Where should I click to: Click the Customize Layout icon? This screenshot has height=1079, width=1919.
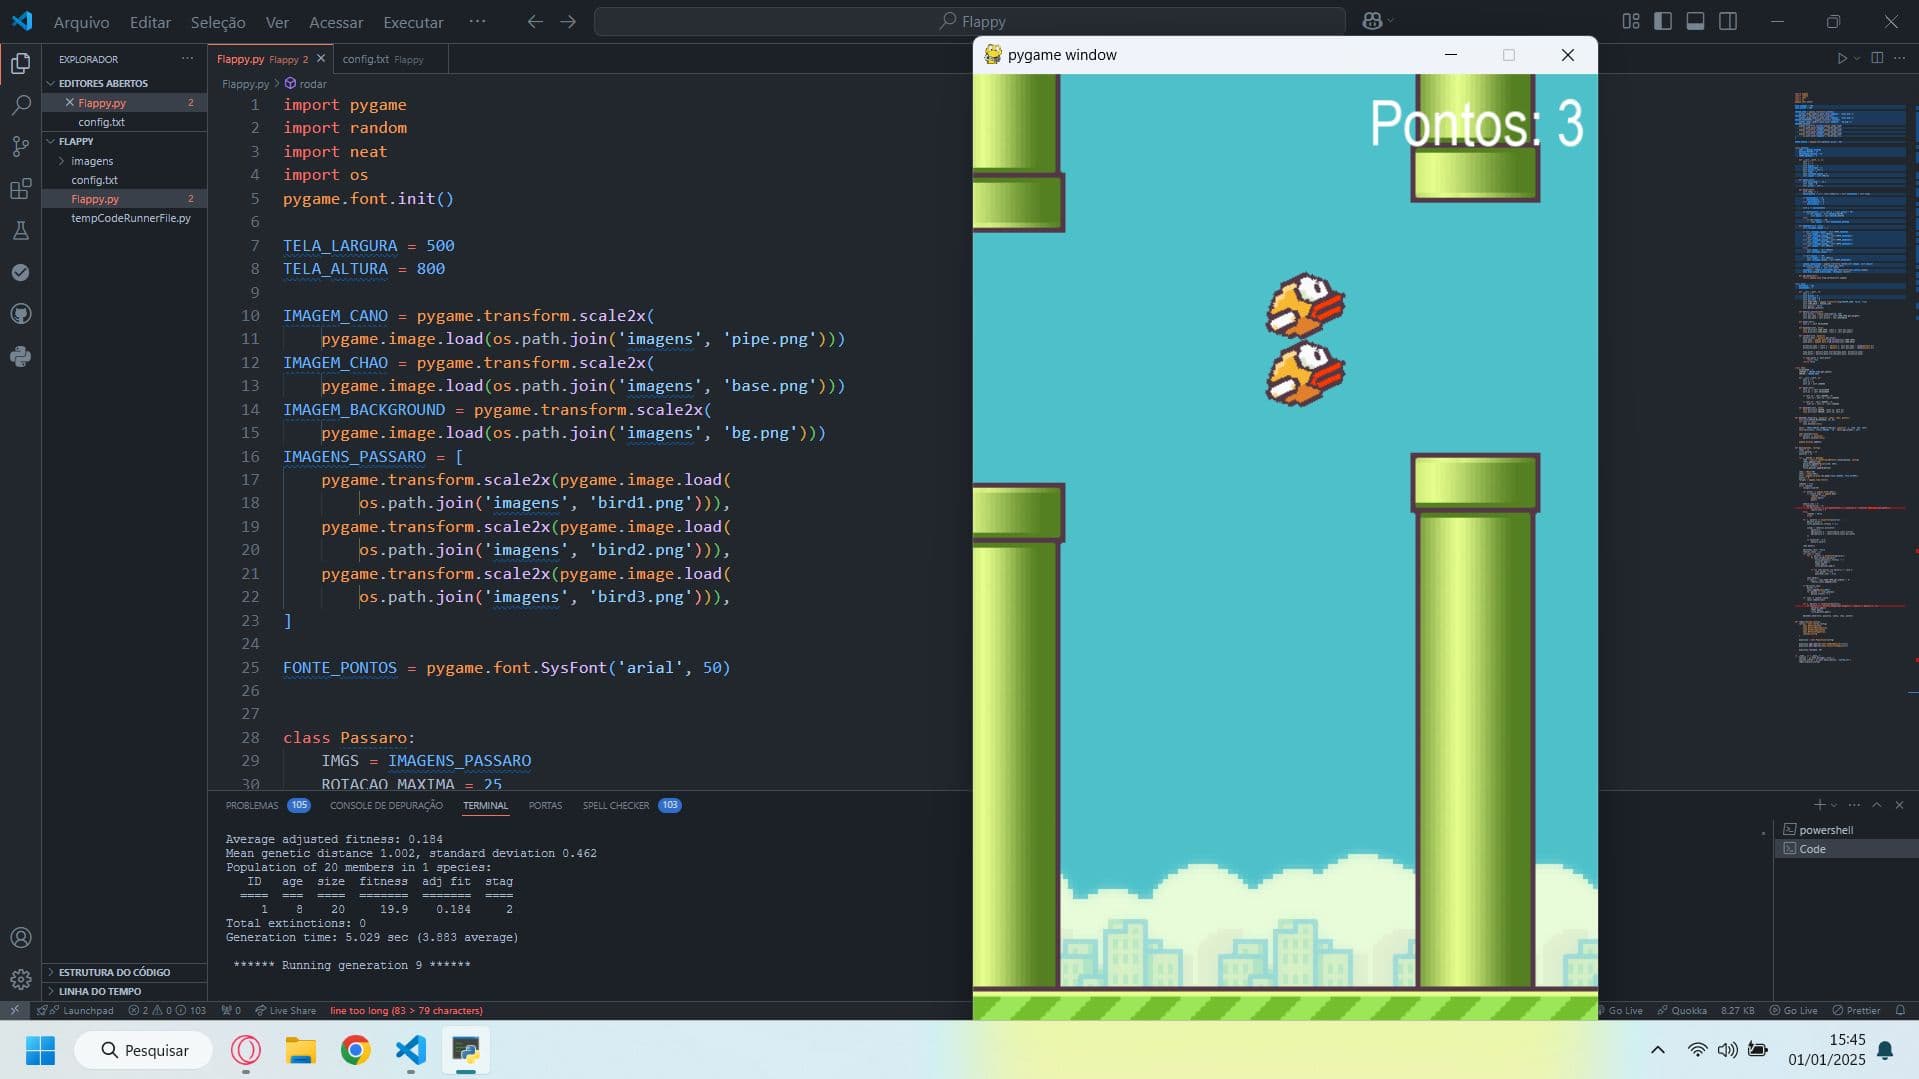(1631, 21)
